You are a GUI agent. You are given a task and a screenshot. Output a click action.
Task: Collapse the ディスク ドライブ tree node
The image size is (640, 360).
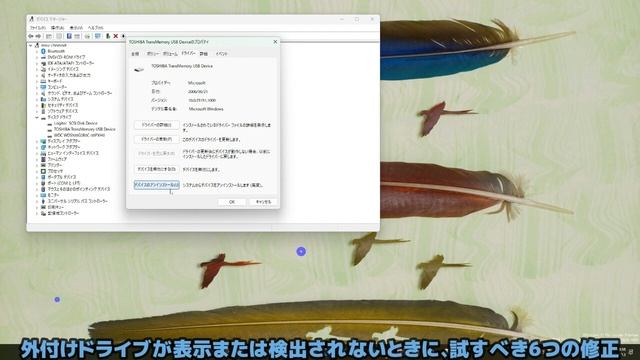click(x=37, y=117)
